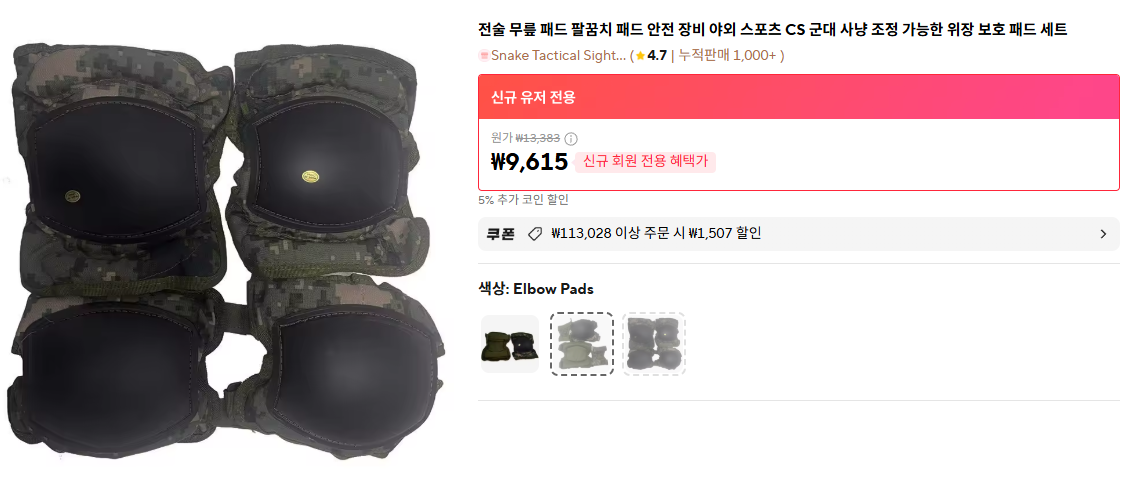Click the info icon beside original price

tap(571, 139)
